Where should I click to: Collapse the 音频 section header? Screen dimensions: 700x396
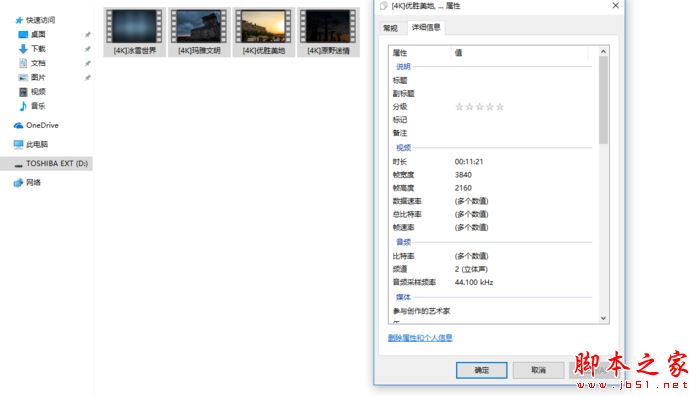tap(403, 242)
